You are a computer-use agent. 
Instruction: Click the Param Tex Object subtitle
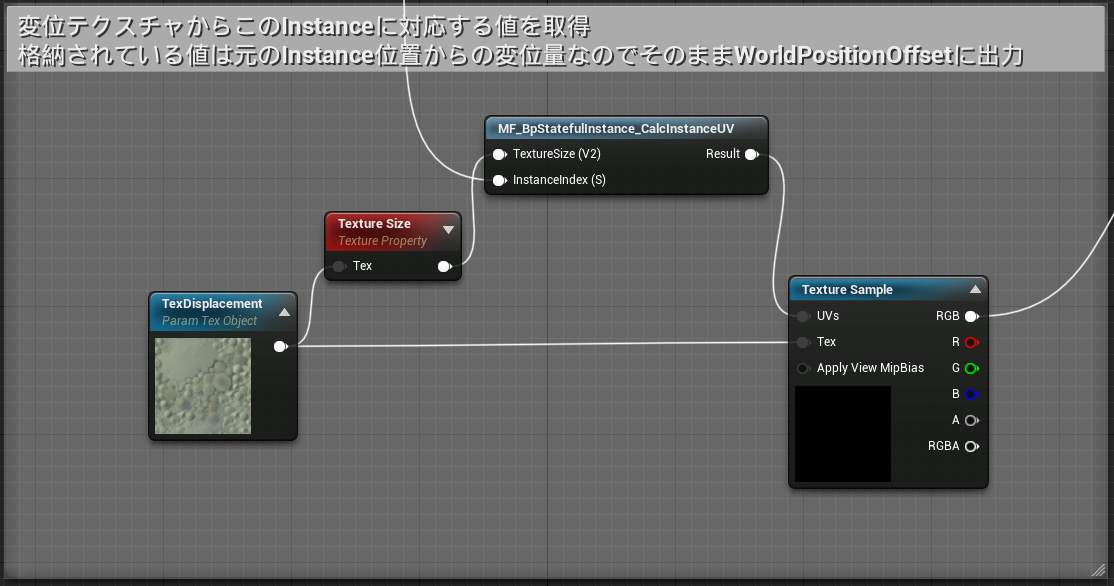tap(210, 320)
